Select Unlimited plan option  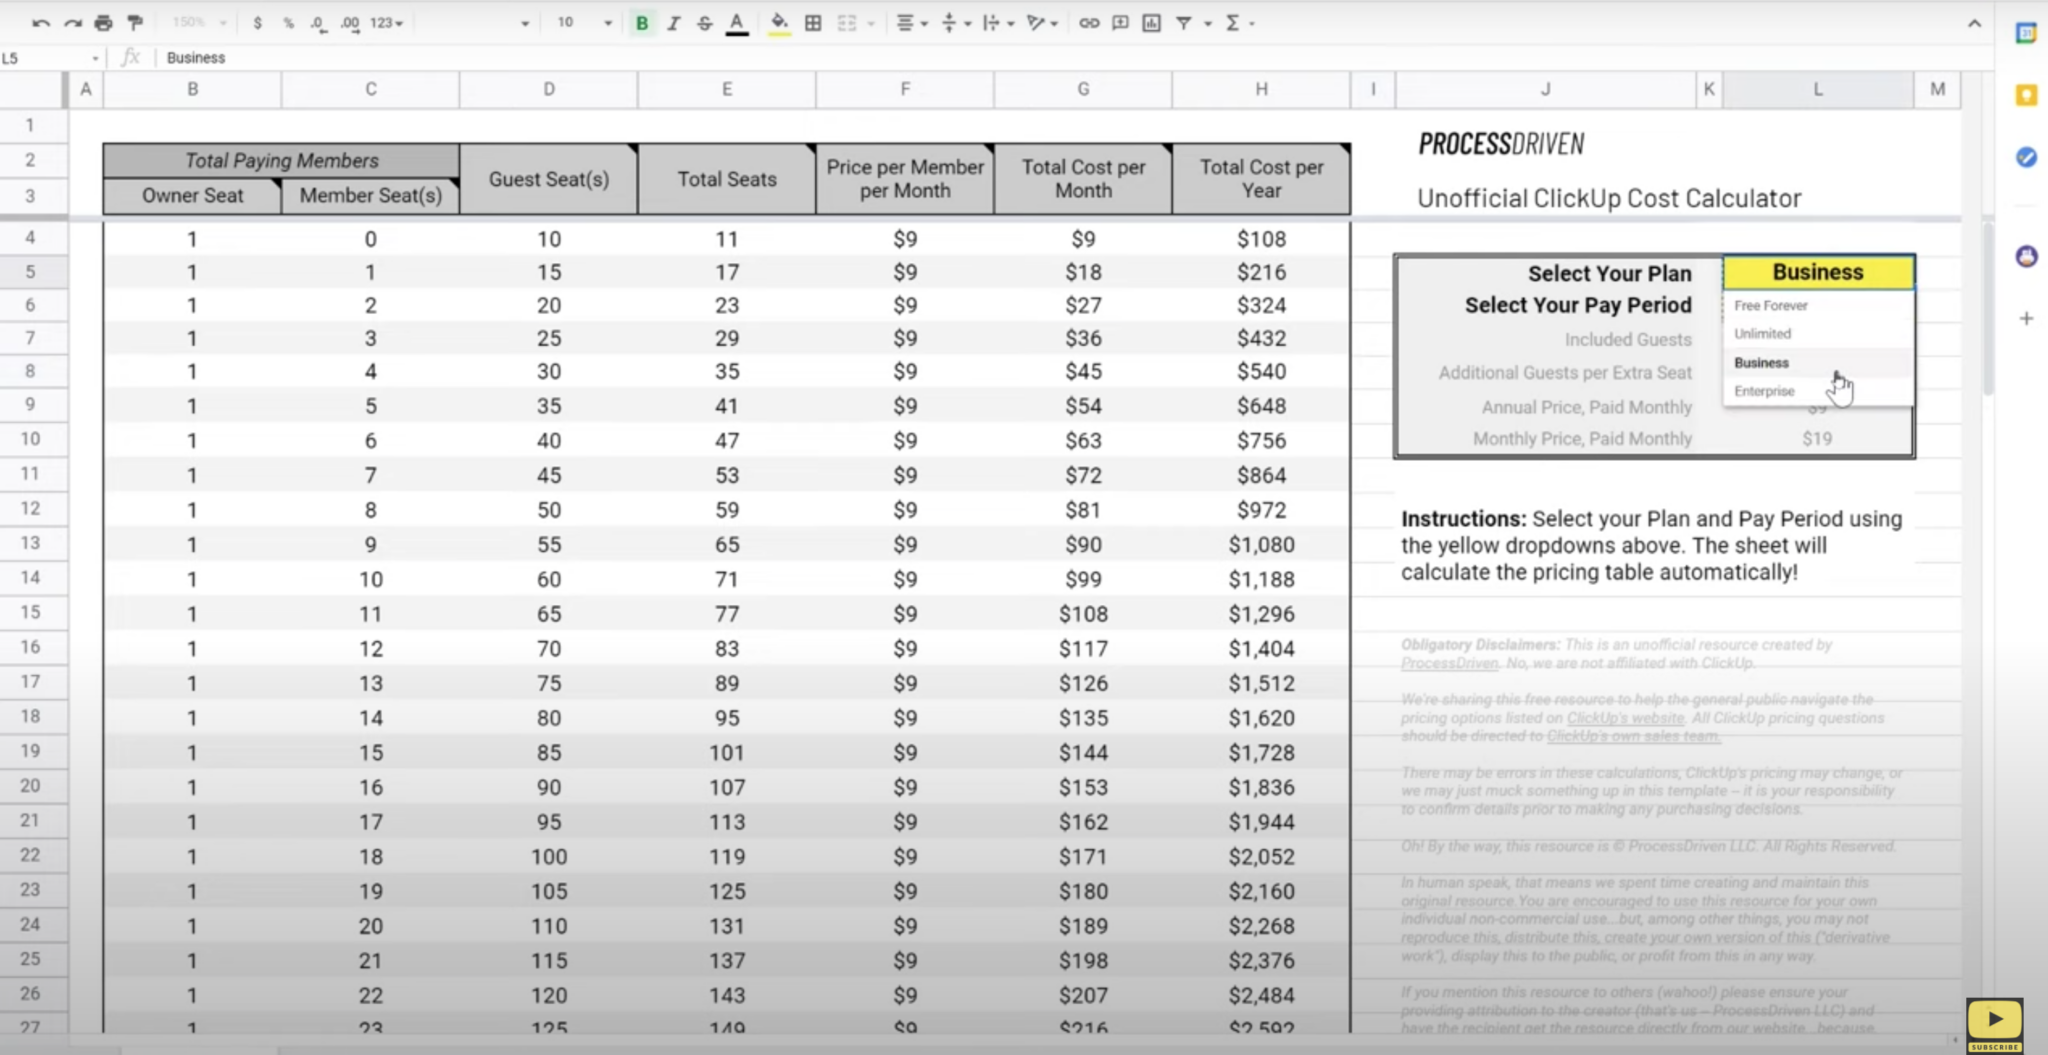click(x=1818, y=333)
